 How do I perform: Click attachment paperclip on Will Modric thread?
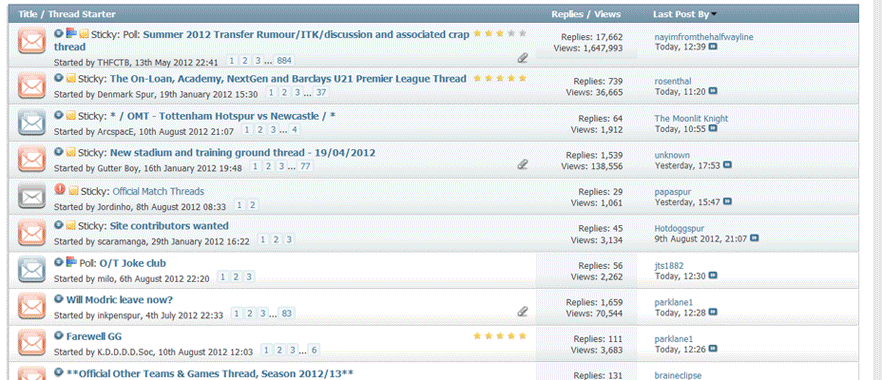tap(523, 311)
